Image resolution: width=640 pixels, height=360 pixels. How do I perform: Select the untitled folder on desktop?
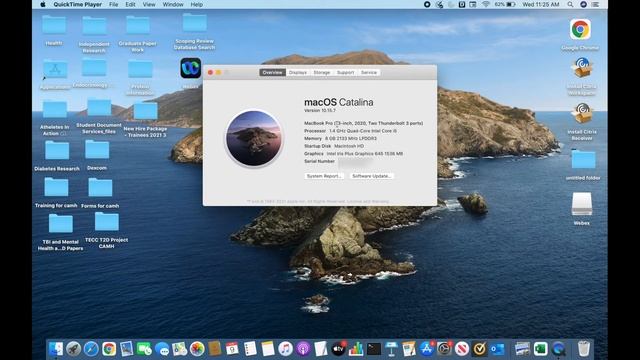click(x=583, y=159)
